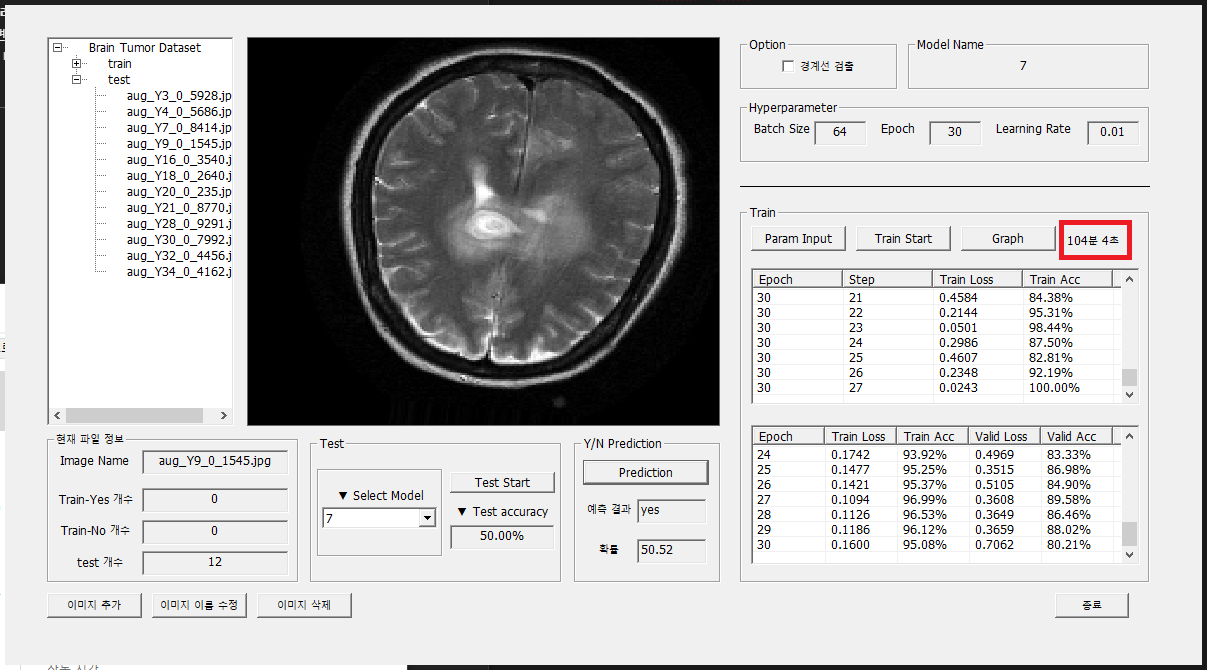Expand the train folder node

78,63
